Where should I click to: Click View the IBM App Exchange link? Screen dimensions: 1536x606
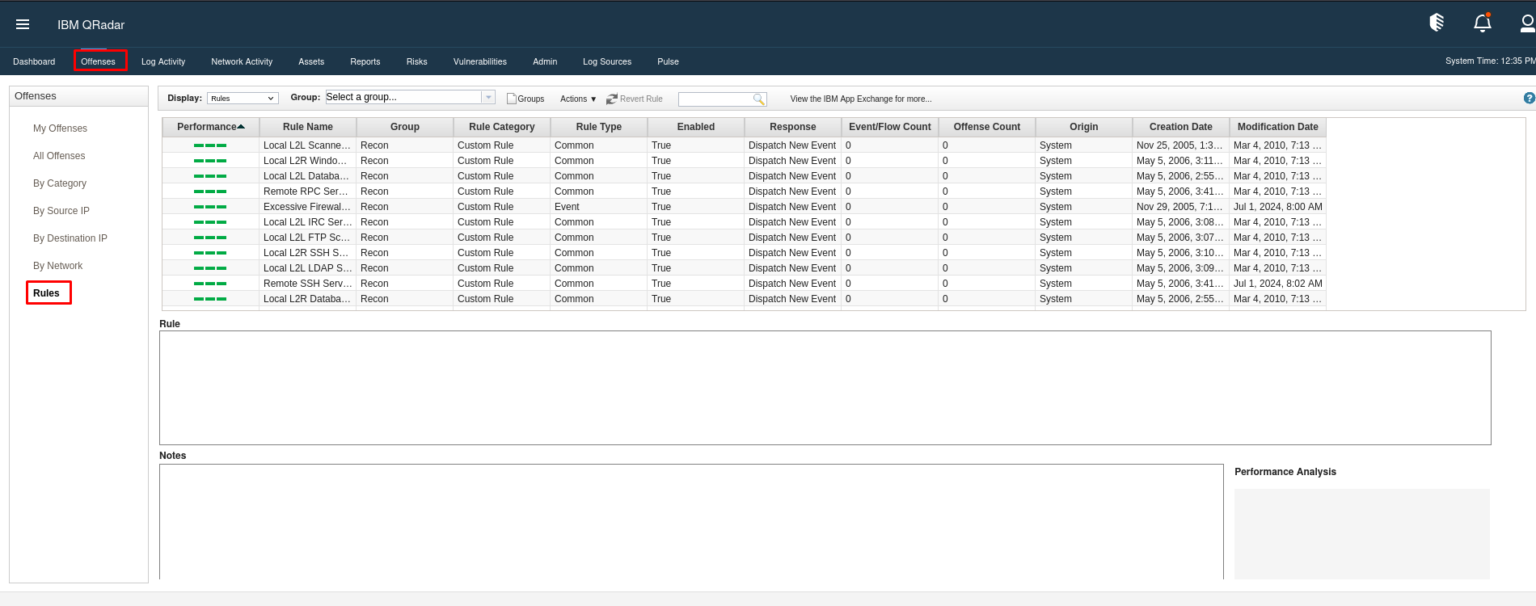[x=860, y=99]
